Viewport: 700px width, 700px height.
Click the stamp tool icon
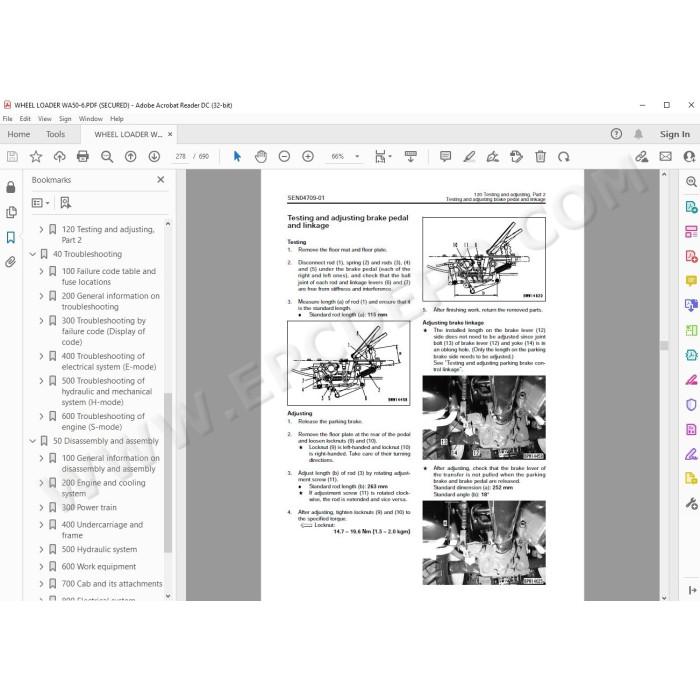tap(516, 157)
